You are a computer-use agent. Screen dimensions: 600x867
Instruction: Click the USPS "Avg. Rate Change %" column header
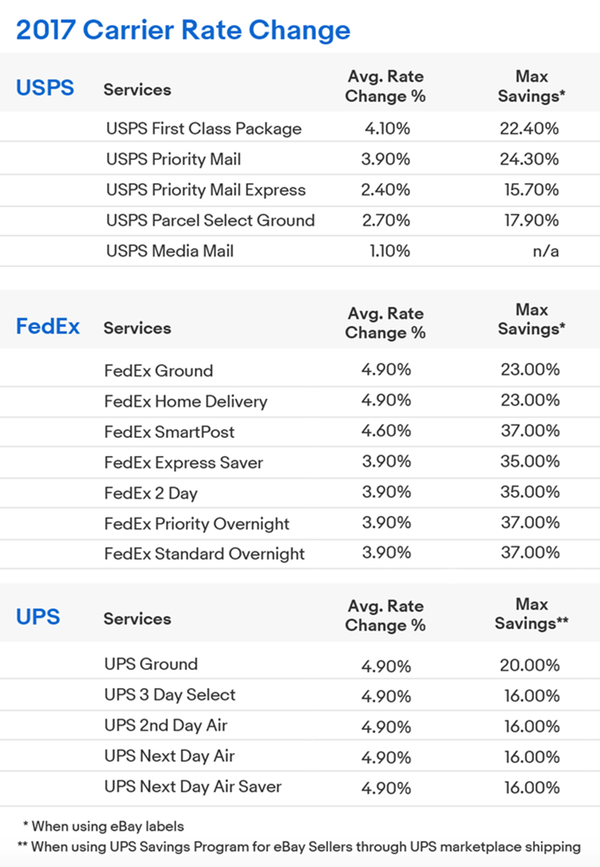(385, 87)
